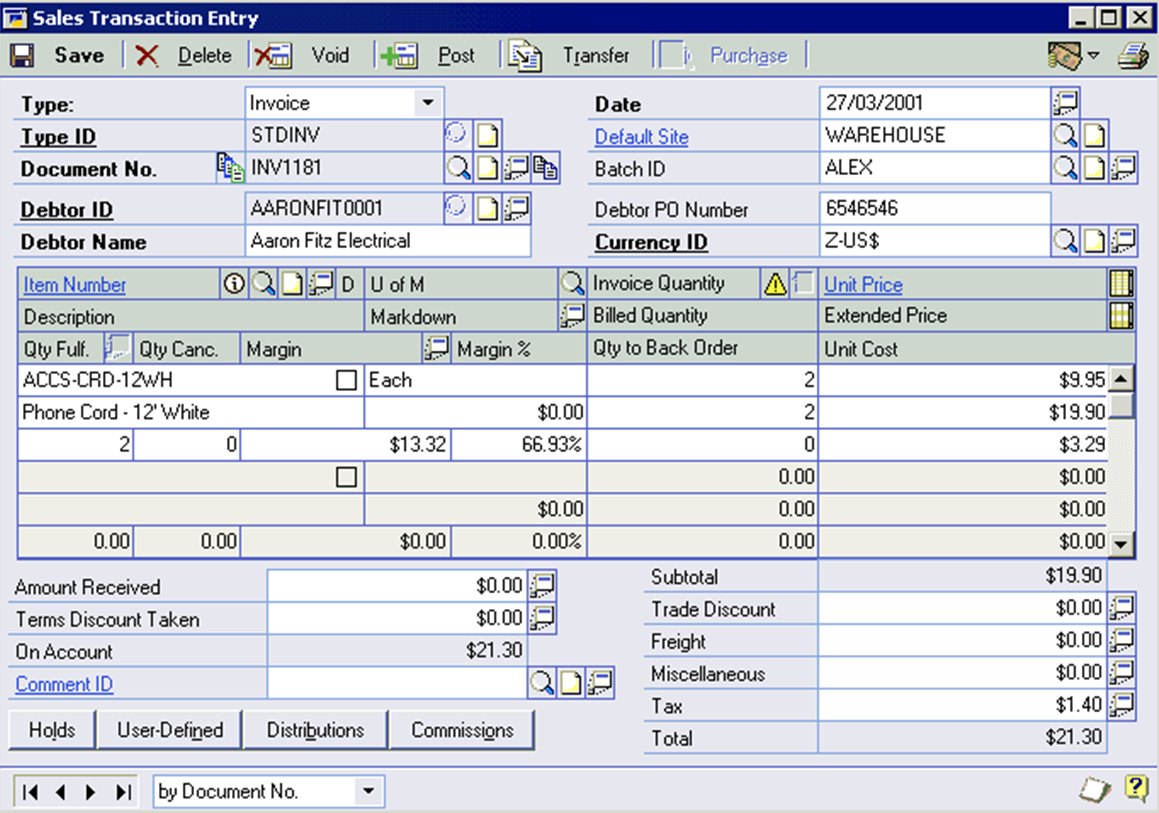
Task: Click the yellow warning icon near Invoice Quantity
Action: (x=775, y=284)
